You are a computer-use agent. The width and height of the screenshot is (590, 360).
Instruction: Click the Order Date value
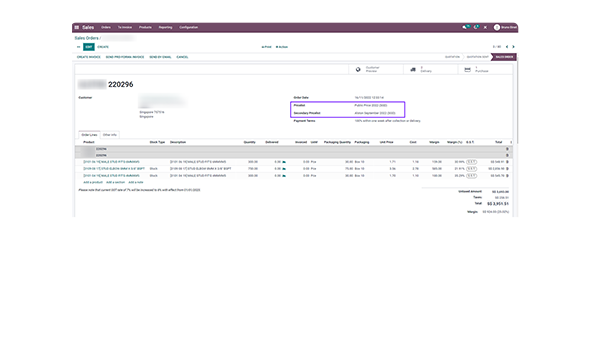tap(369, 98)
